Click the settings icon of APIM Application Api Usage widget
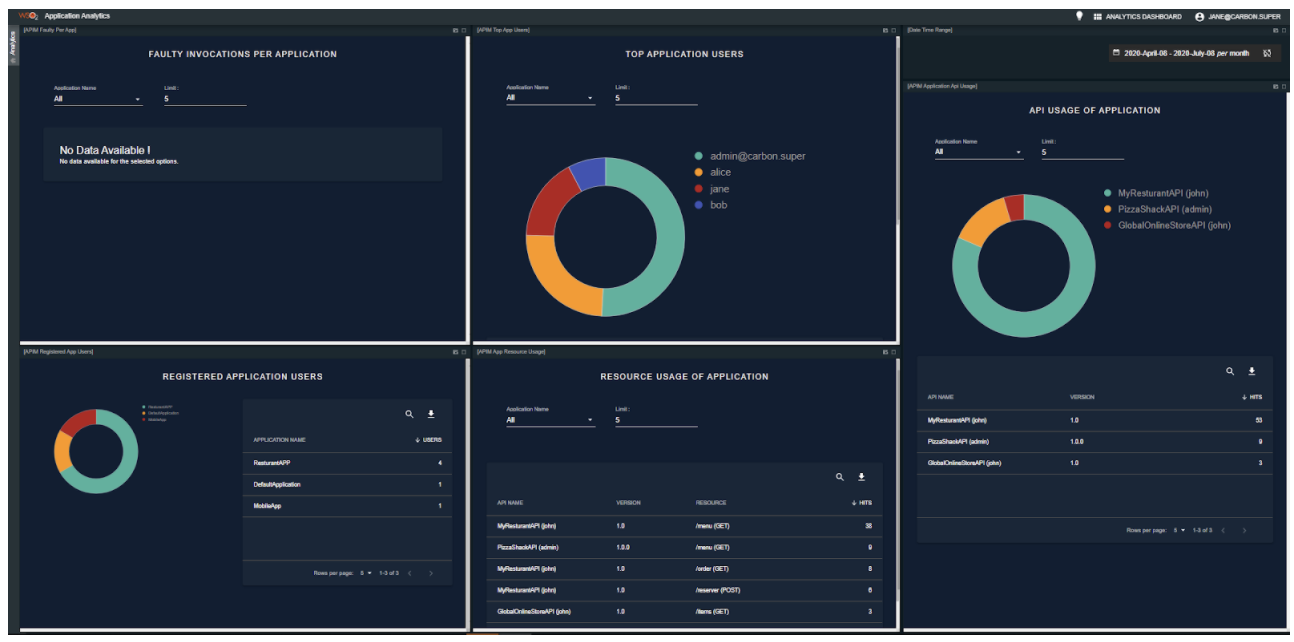The width and height of the screenshot is (1294, 642). click(x=1276, y=86)
